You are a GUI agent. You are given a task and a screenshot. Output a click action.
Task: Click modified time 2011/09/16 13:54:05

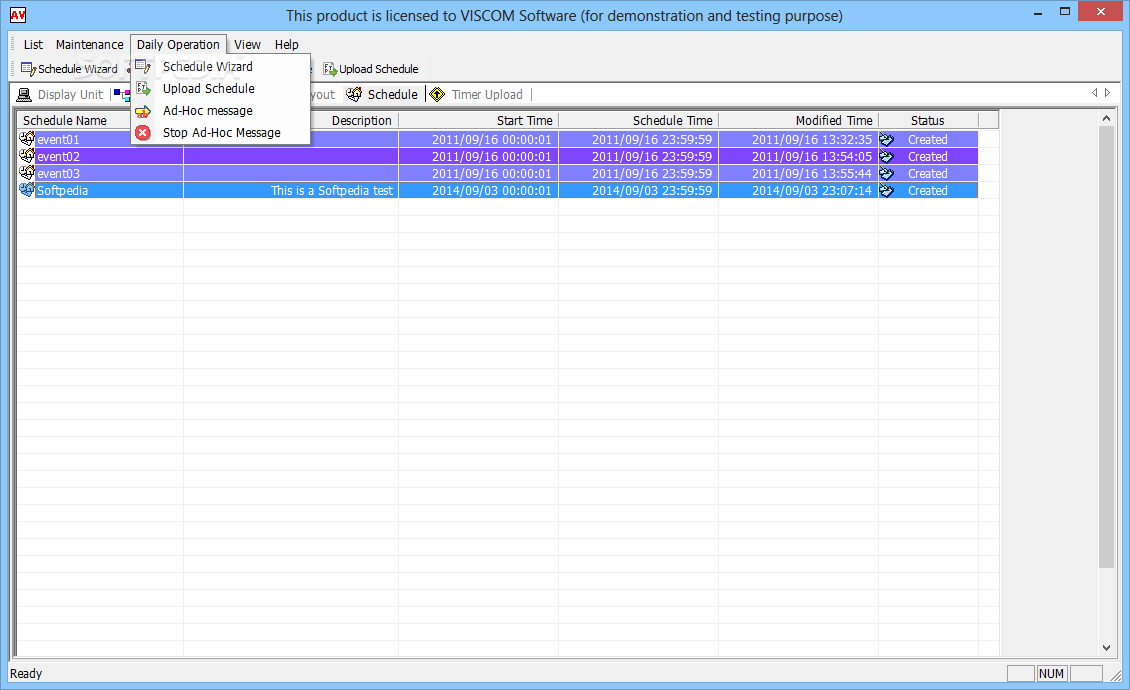pyautogui.click(x=811, y=156)
